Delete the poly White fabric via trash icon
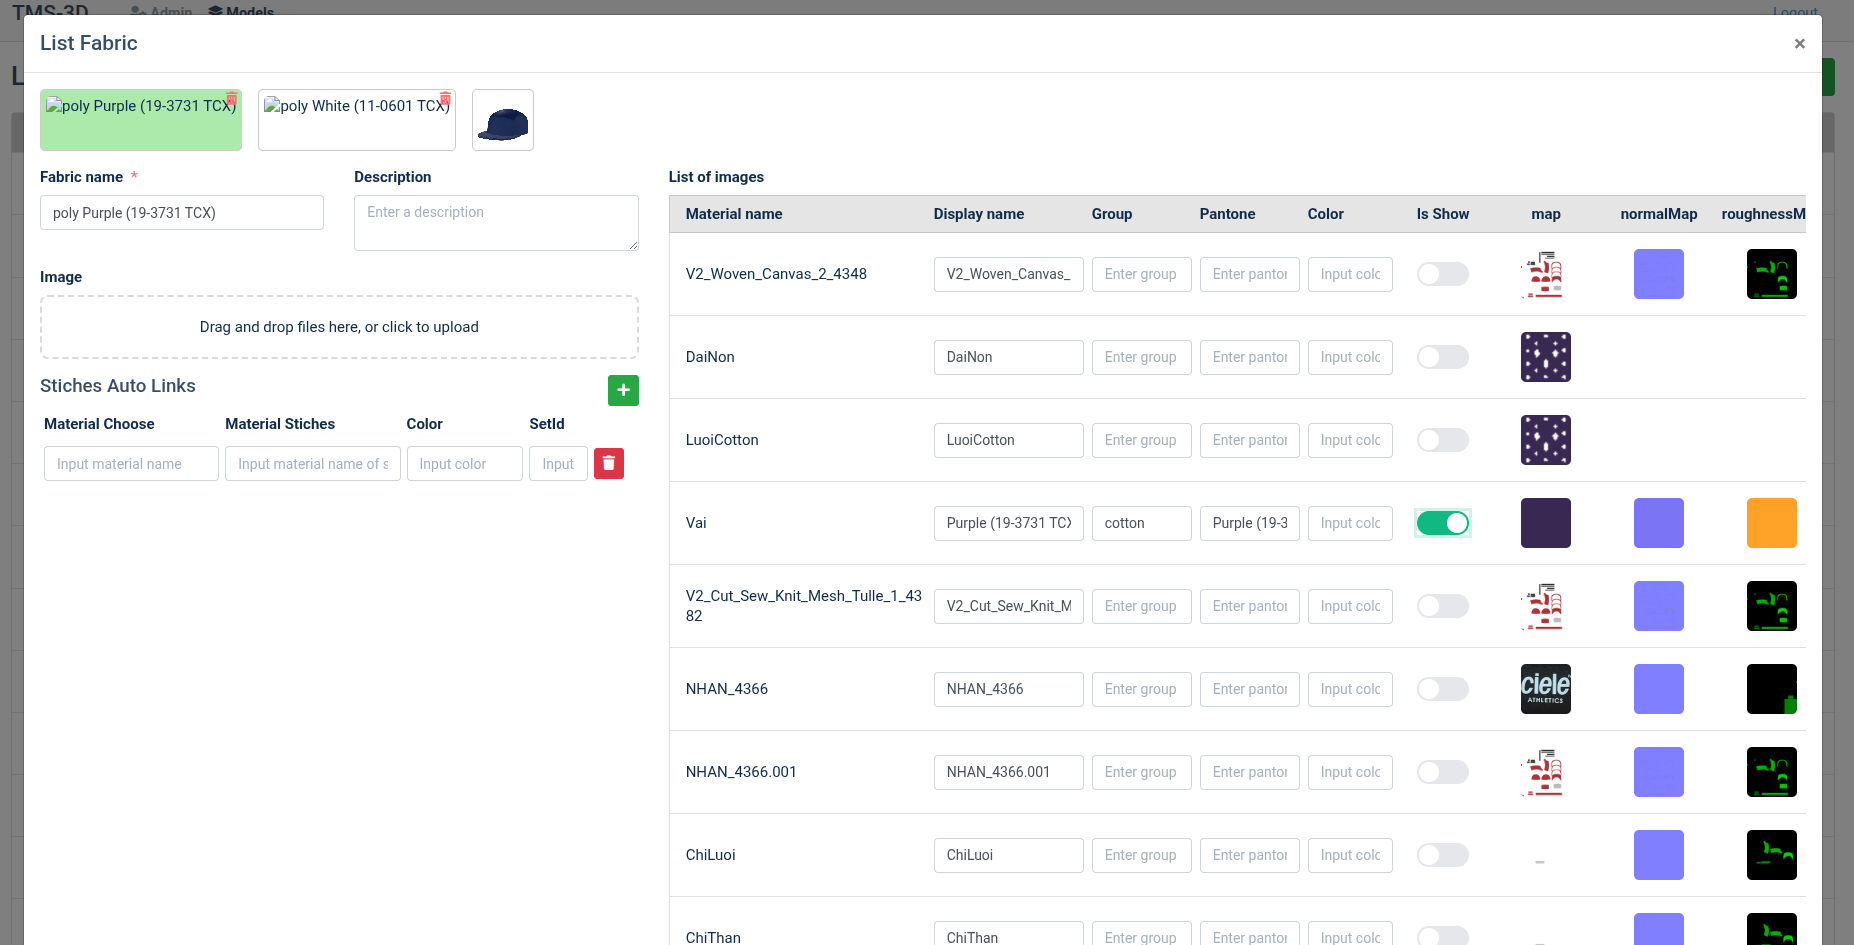 coord(446,99)
